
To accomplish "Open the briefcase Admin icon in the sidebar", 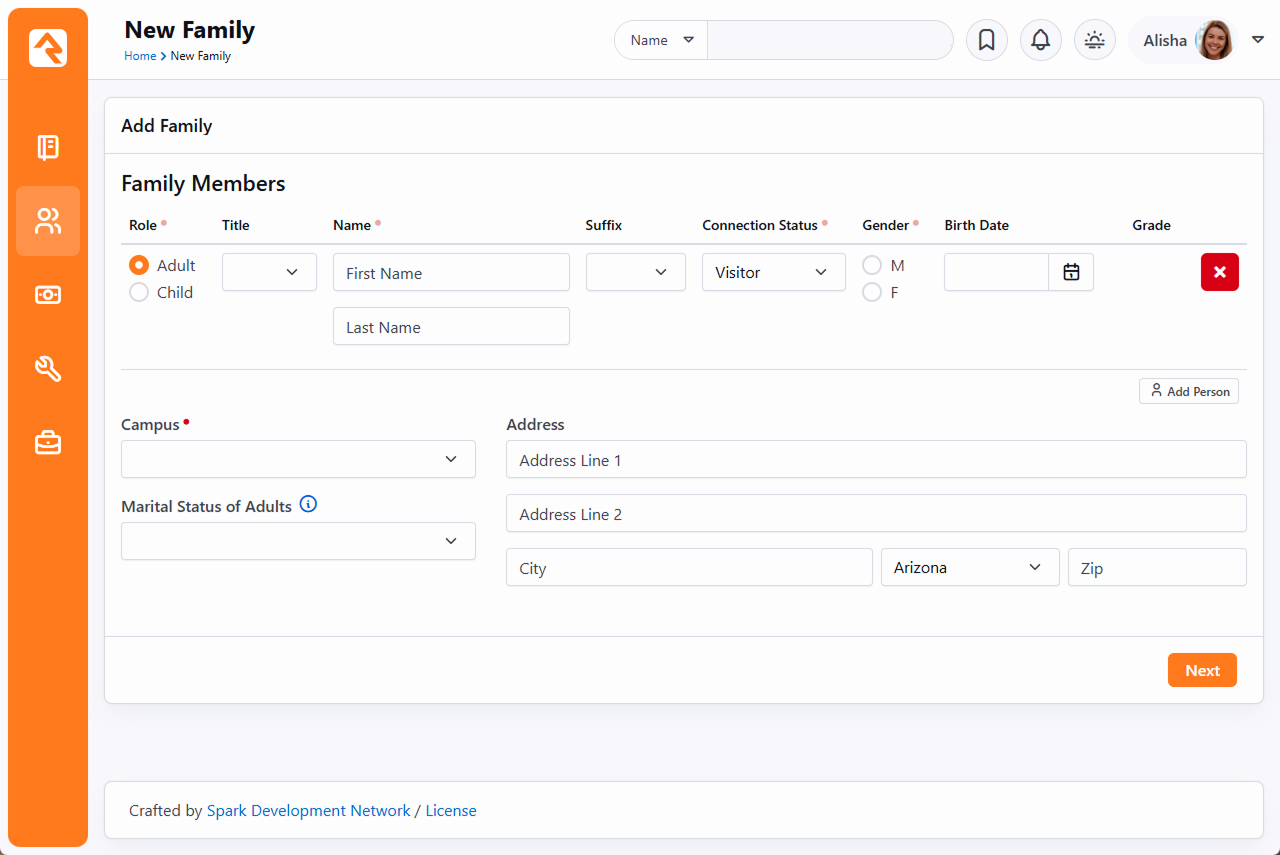I will [x=48, y=442].
